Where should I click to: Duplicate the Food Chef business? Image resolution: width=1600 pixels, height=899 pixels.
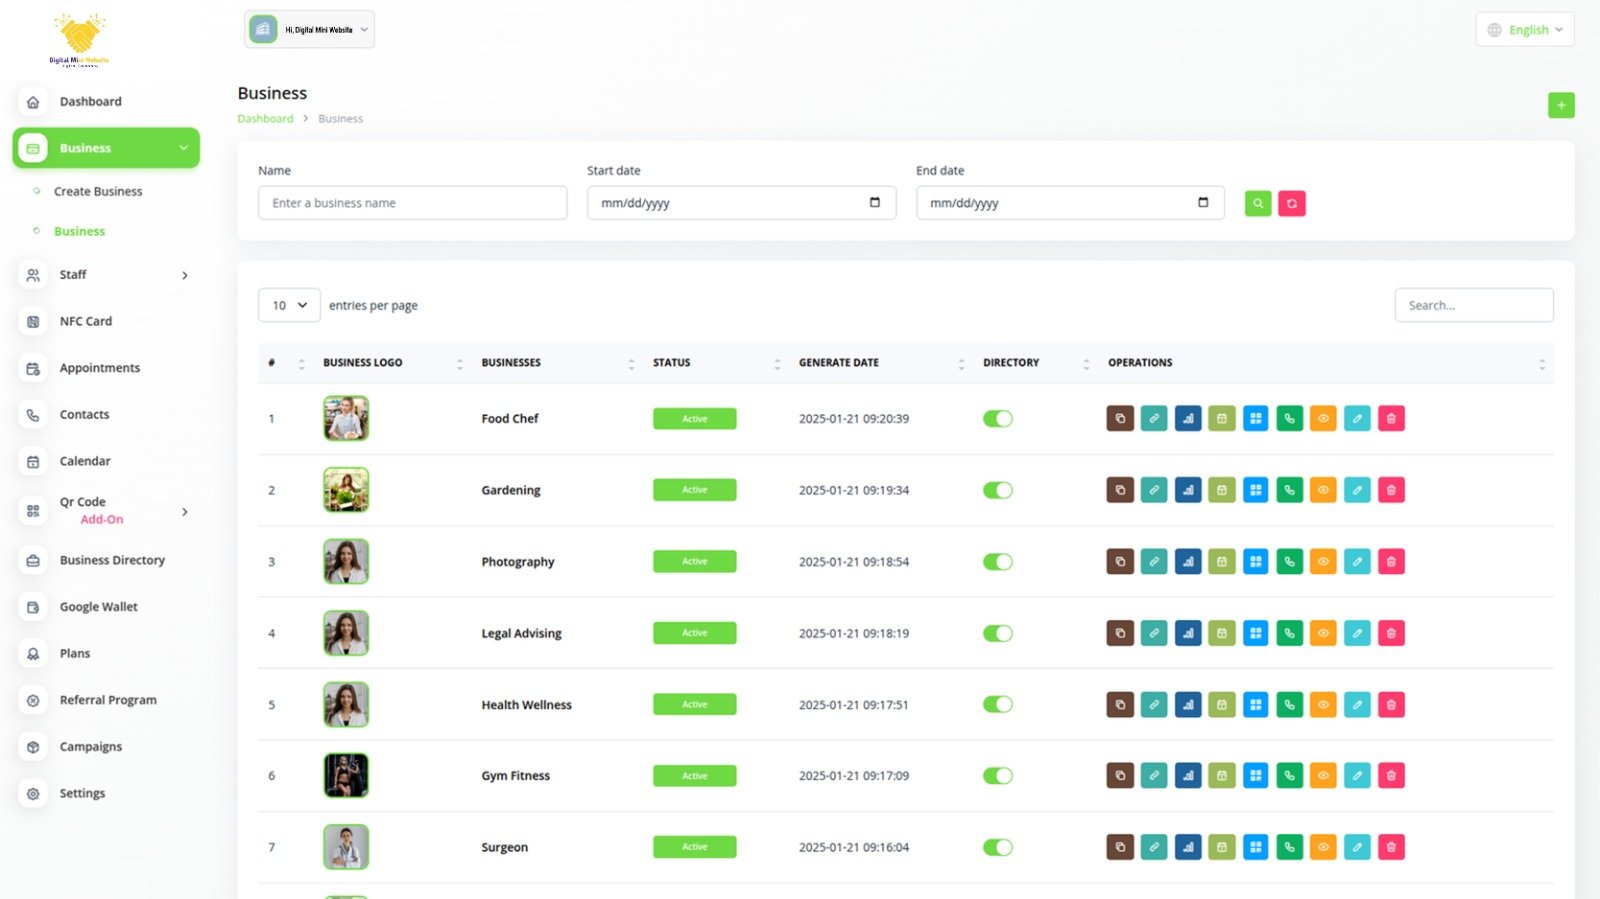coord(1120,418)
